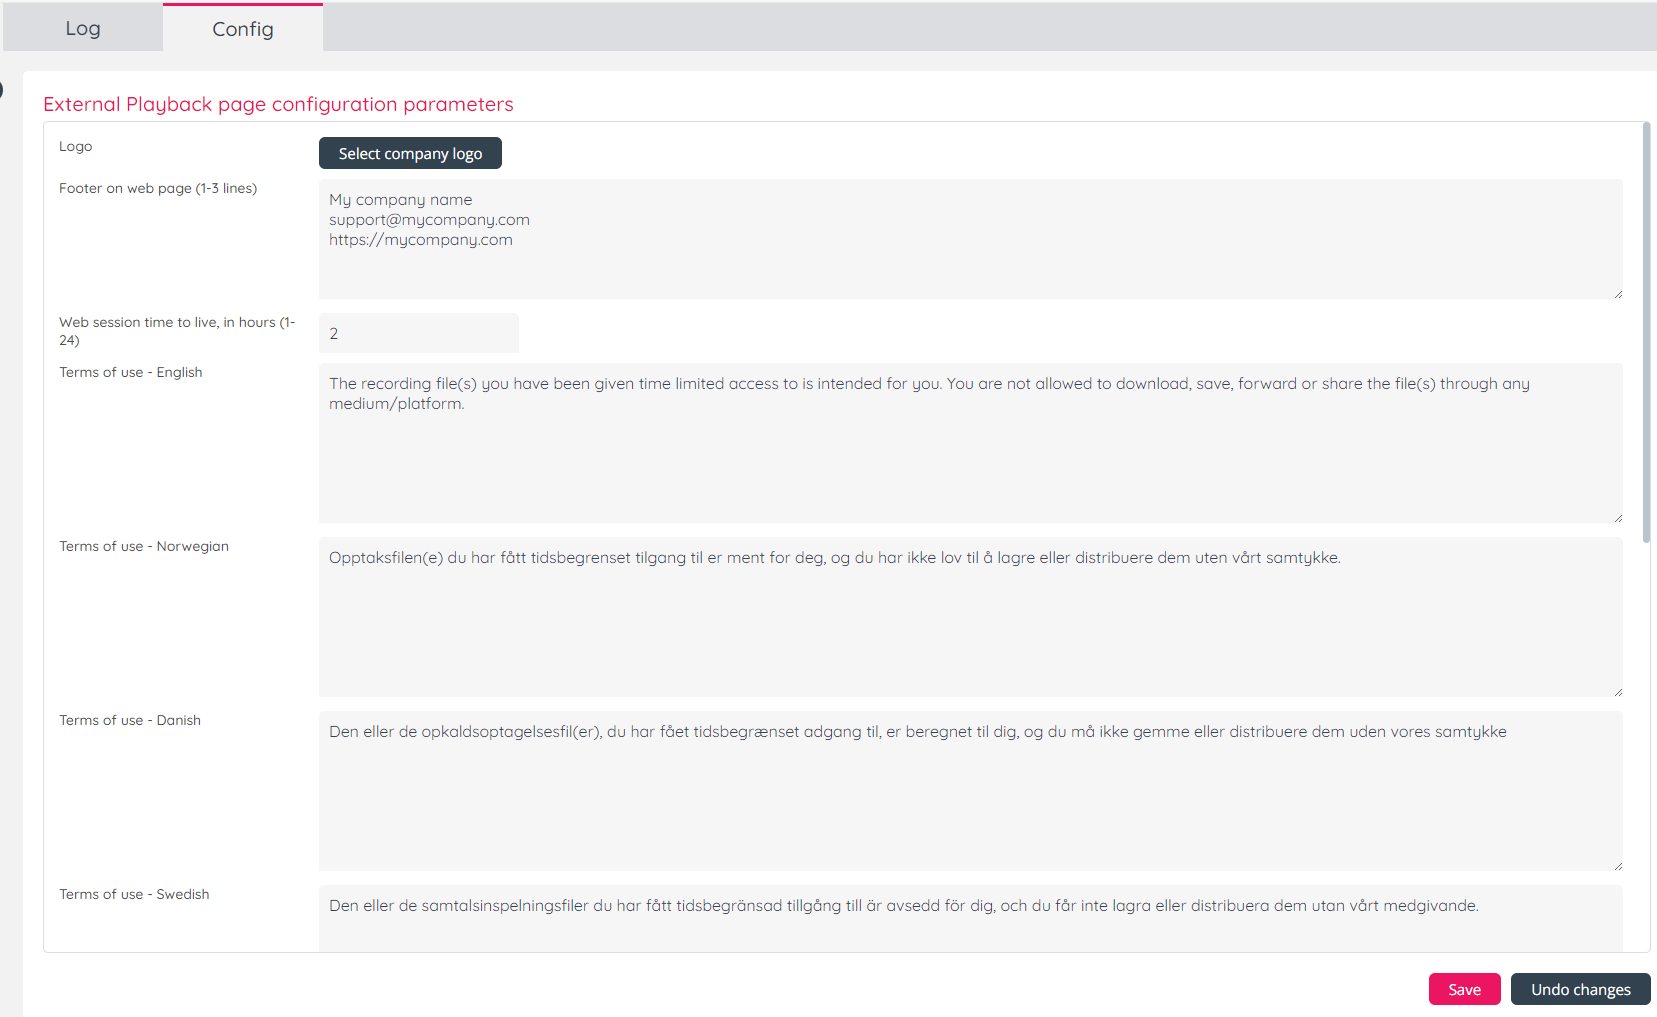Click resize grip of Norwegian terms box
This screenshot has width=1657, height=1017.
(x=1617, y=691)
